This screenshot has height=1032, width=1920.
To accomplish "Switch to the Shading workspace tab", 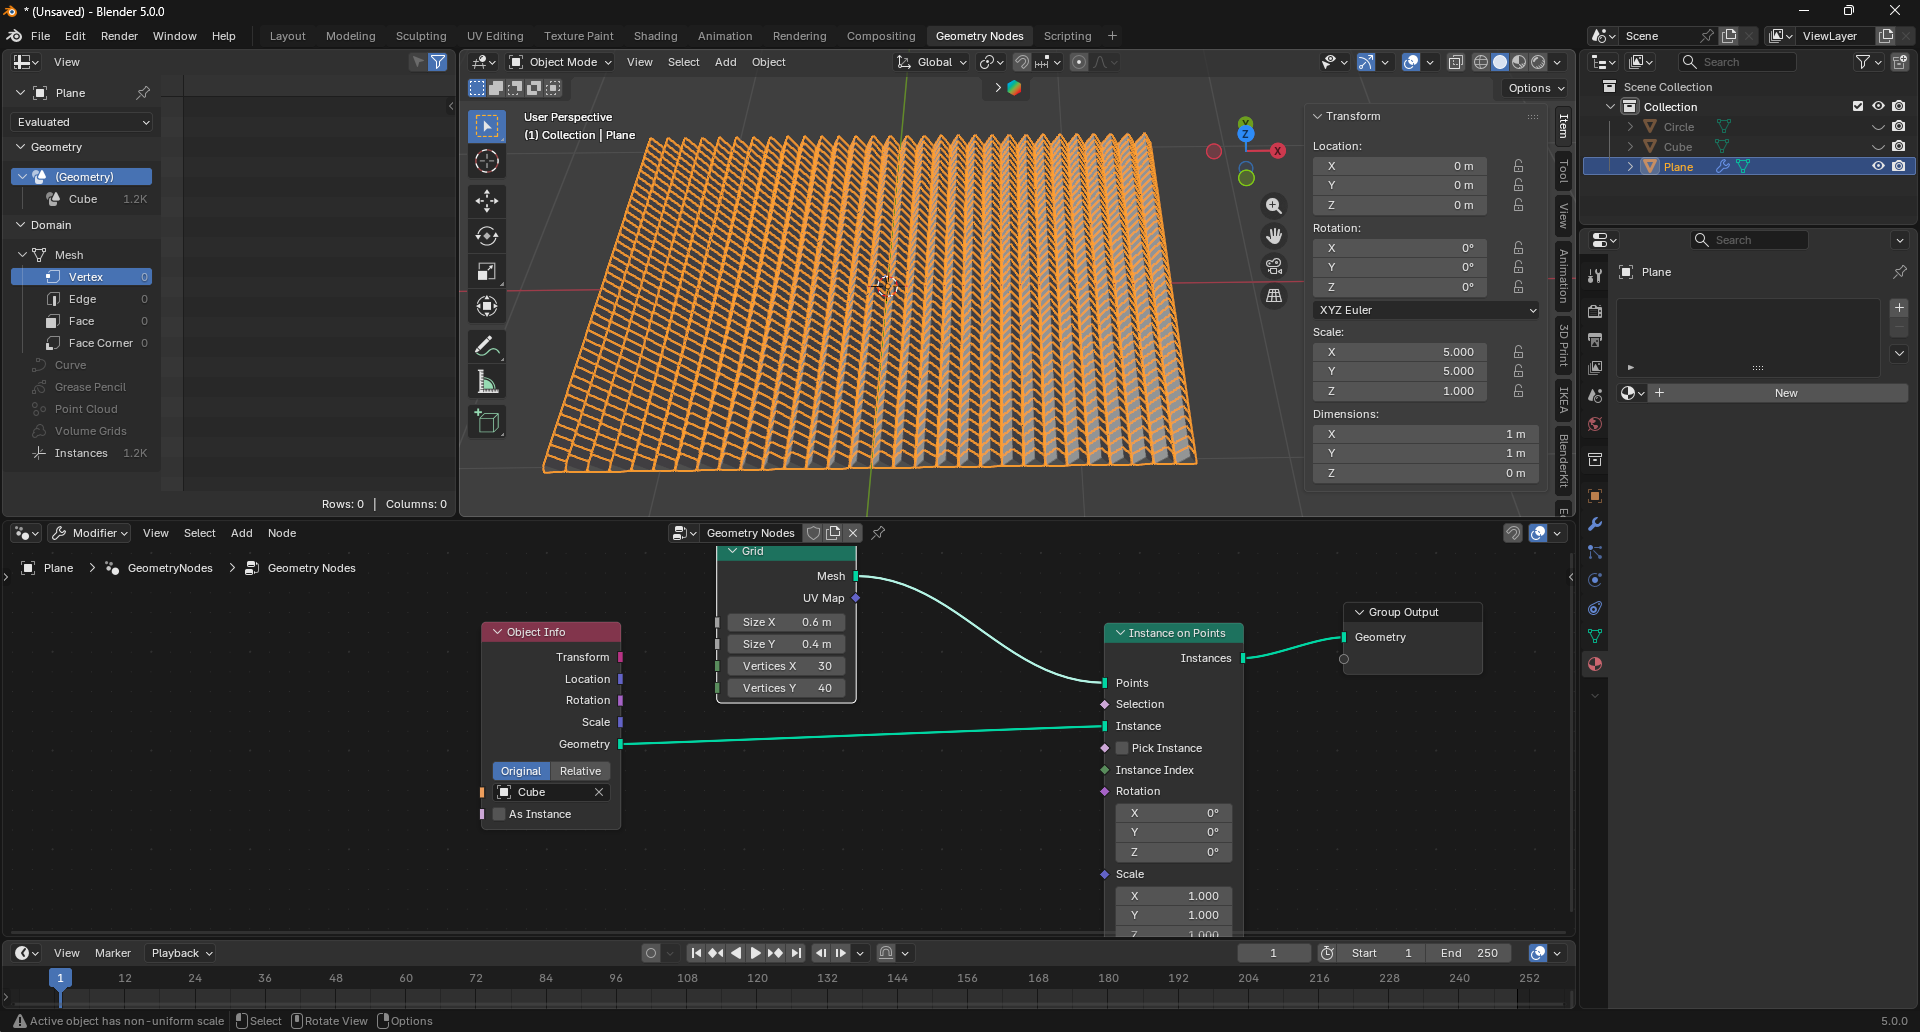I will [655, 36].
